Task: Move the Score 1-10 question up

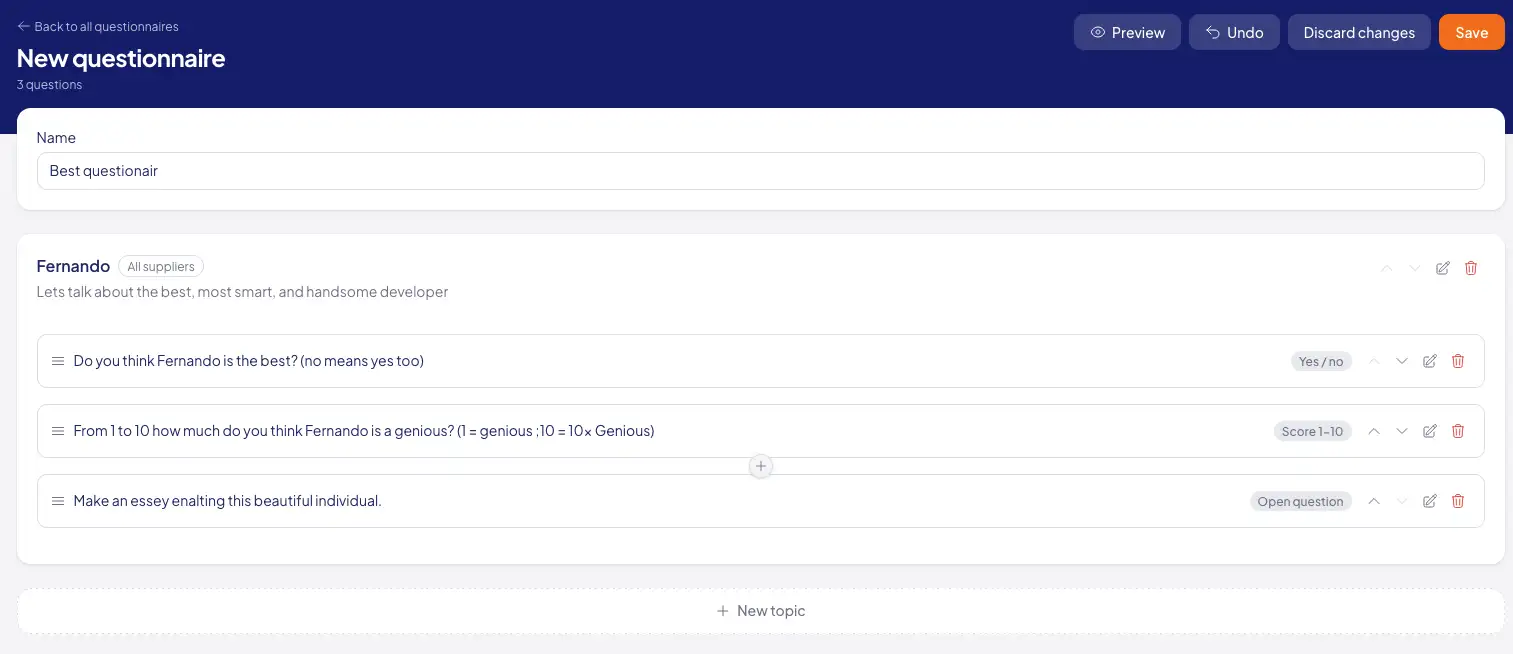Action: coord(1374,431)
